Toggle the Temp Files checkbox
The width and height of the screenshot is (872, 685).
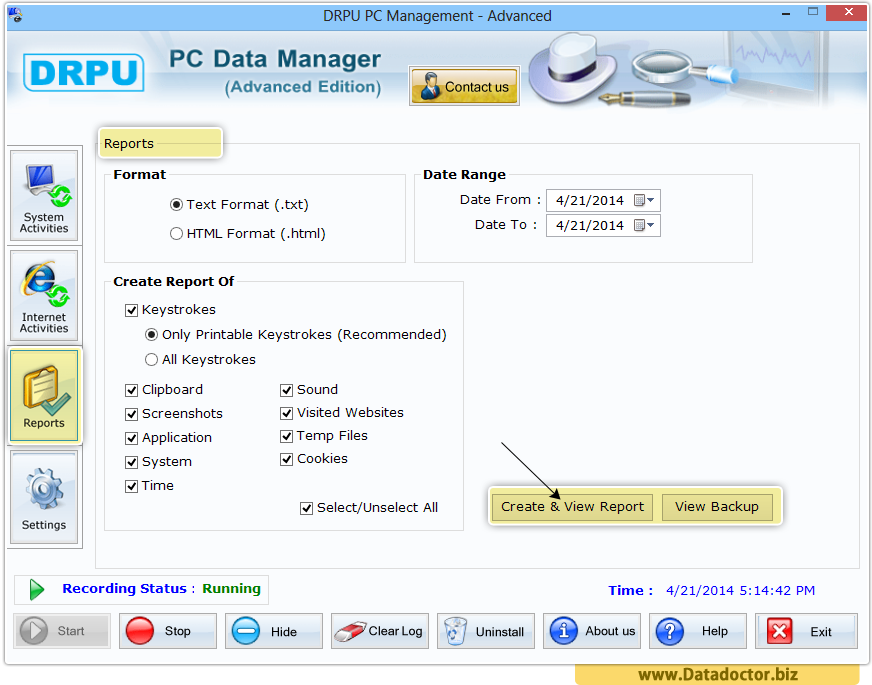click(x=286, y=436)
